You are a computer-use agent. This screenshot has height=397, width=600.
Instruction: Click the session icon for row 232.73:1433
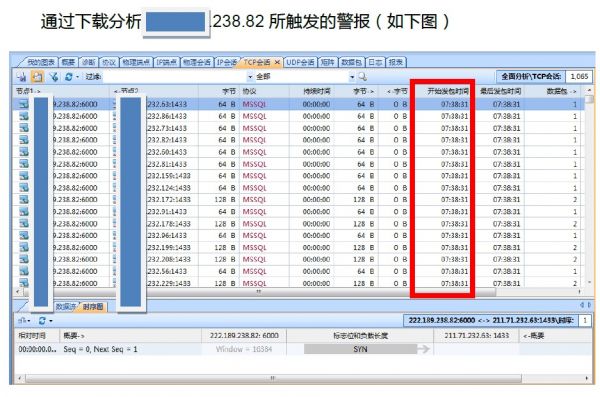[x=24, y=128]
